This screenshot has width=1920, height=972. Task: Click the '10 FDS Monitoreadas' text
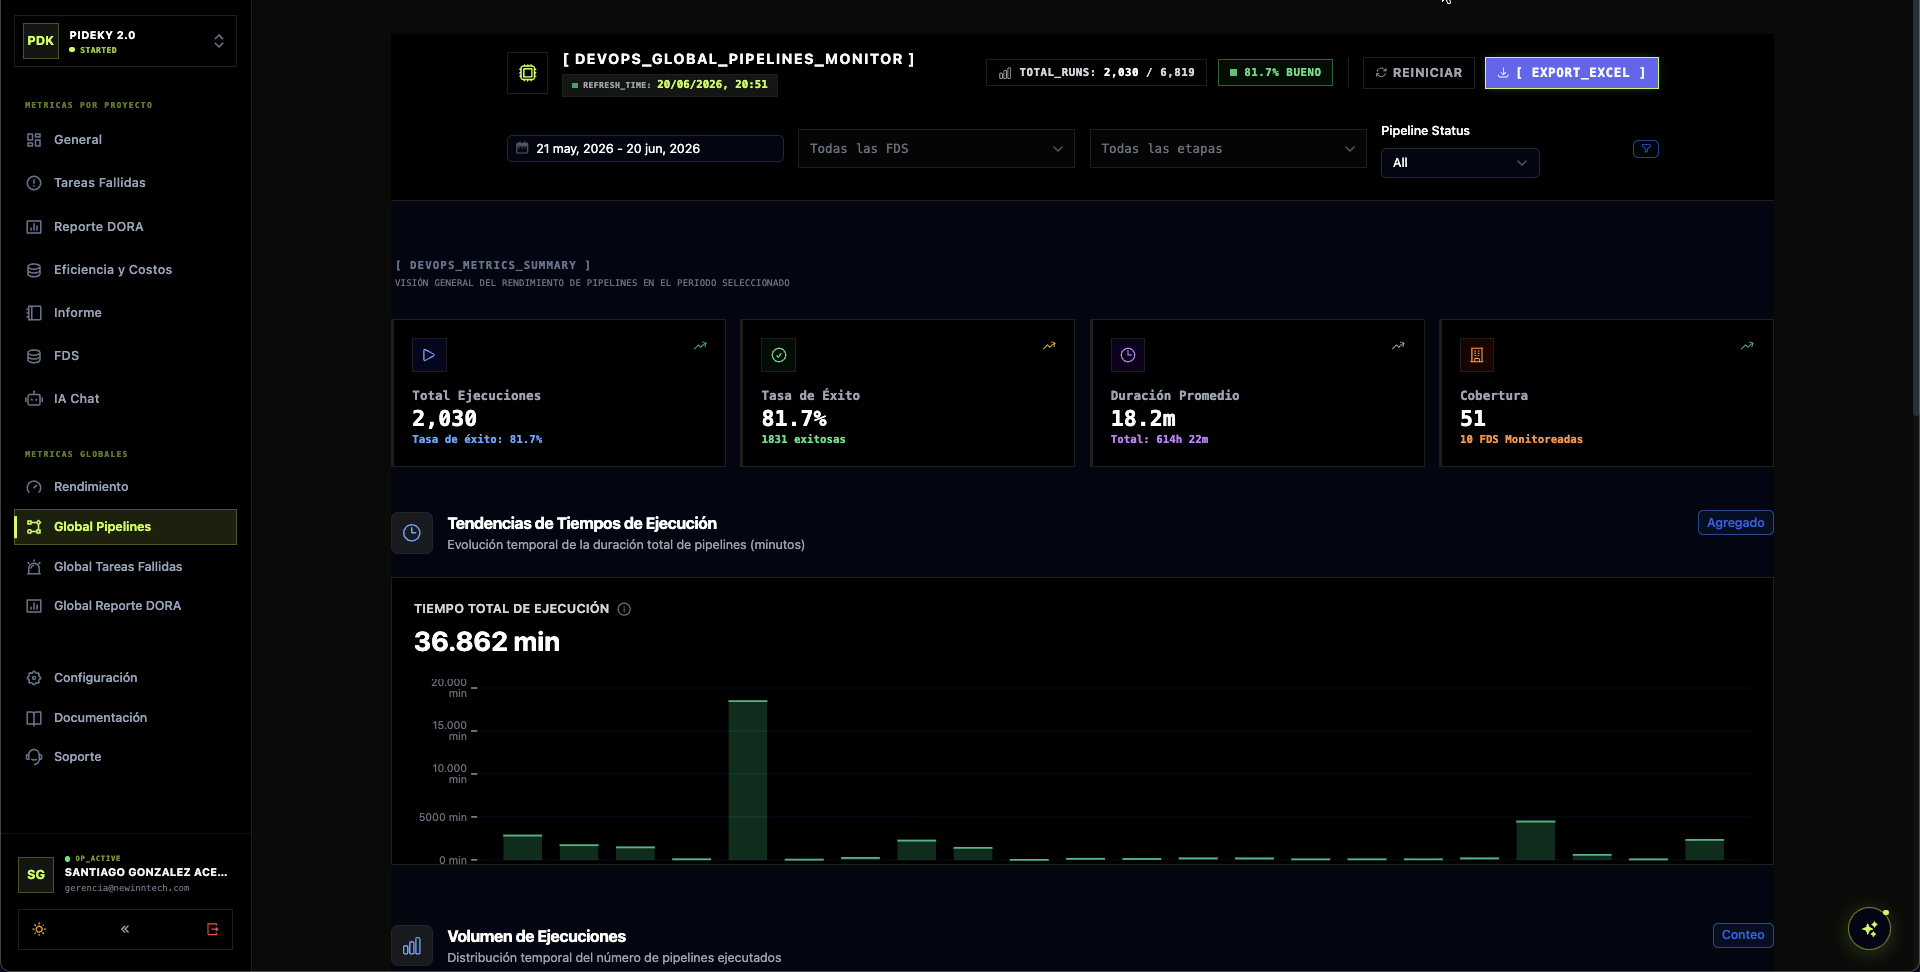(1521, 440)
